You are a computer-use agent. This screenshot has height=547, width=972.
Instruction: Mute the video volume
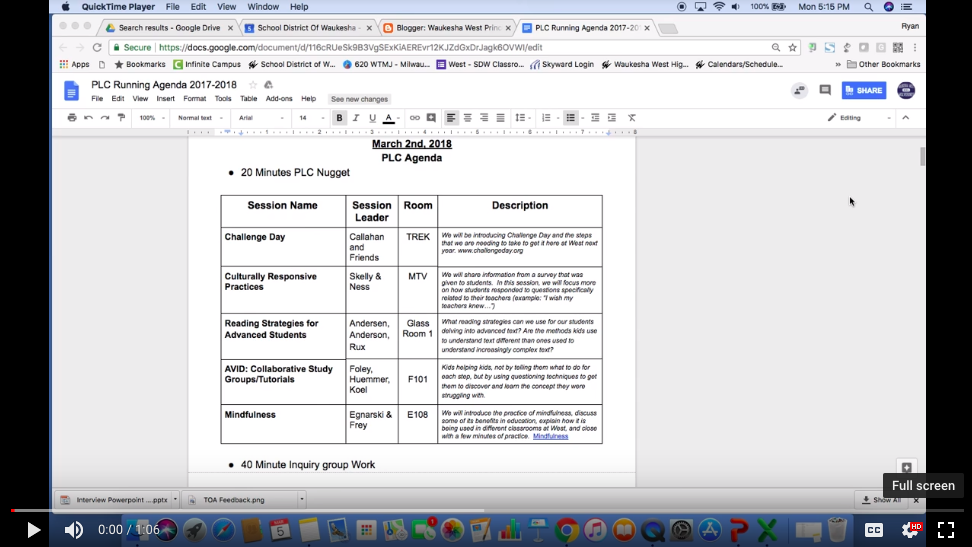pos(74,530)
